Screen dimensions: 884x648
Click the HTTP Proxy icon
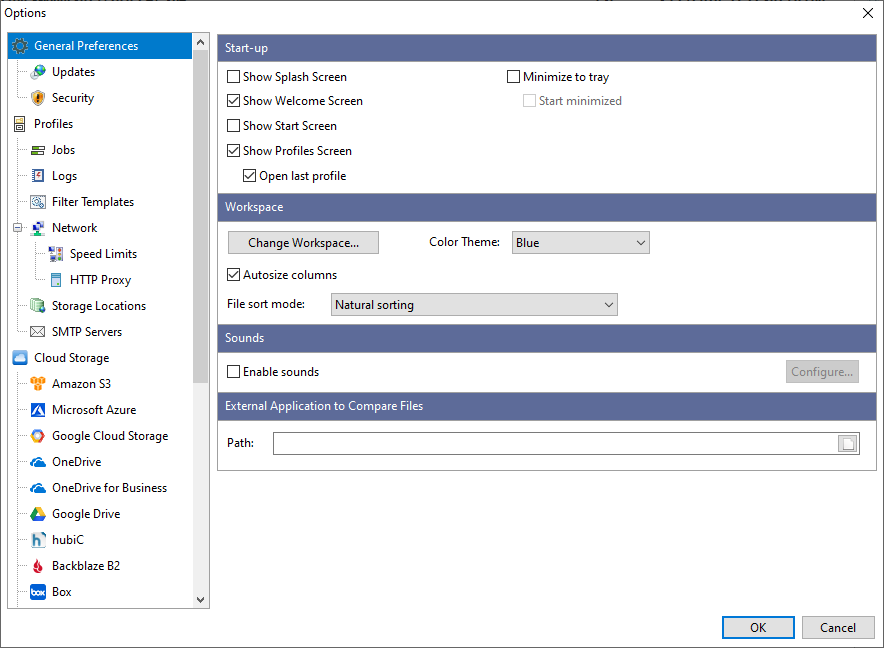pos(56,280)
